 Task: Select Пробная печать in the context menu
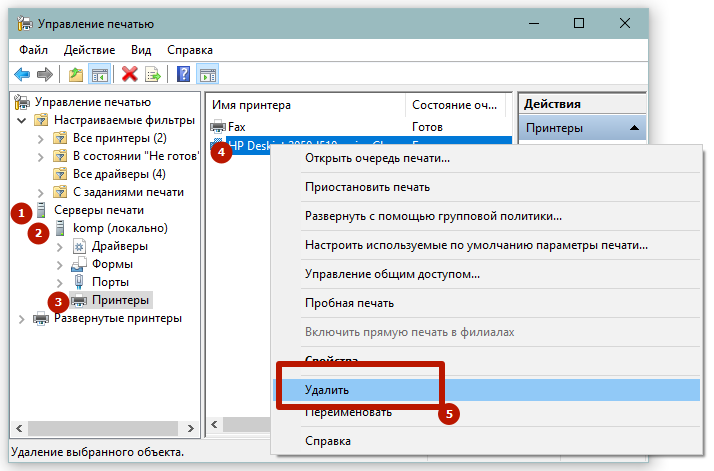pyautogui.click(x=349, y=303)
